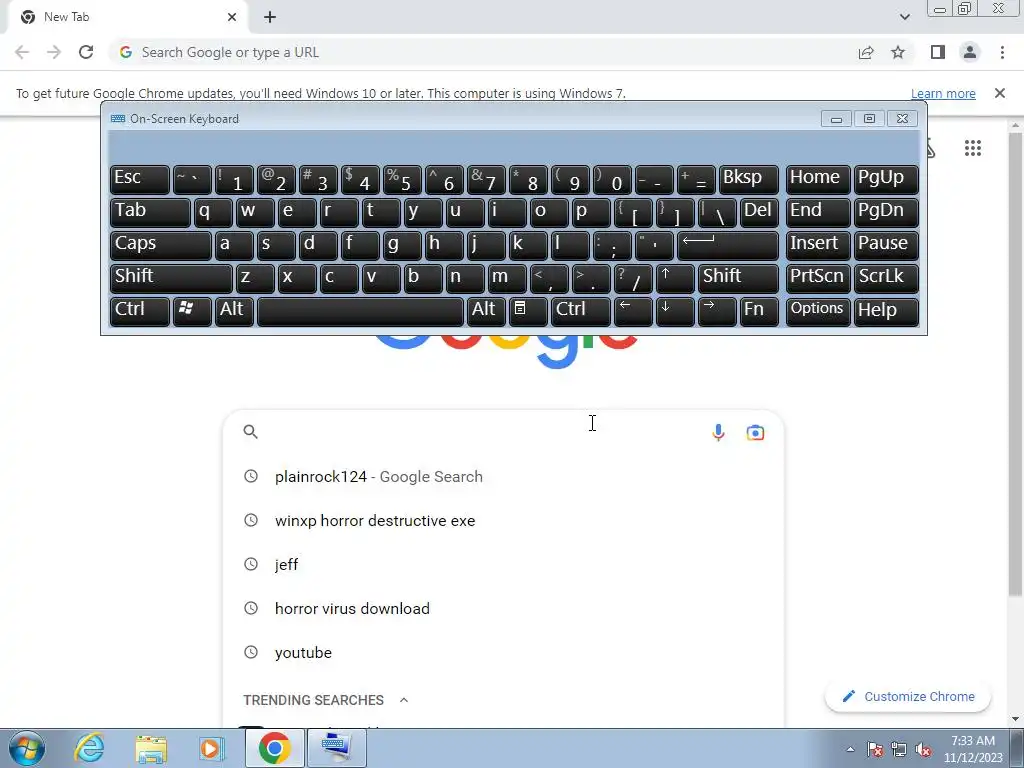
Task: Toggle right Shift key on keyboard
Action: (738, 278)
